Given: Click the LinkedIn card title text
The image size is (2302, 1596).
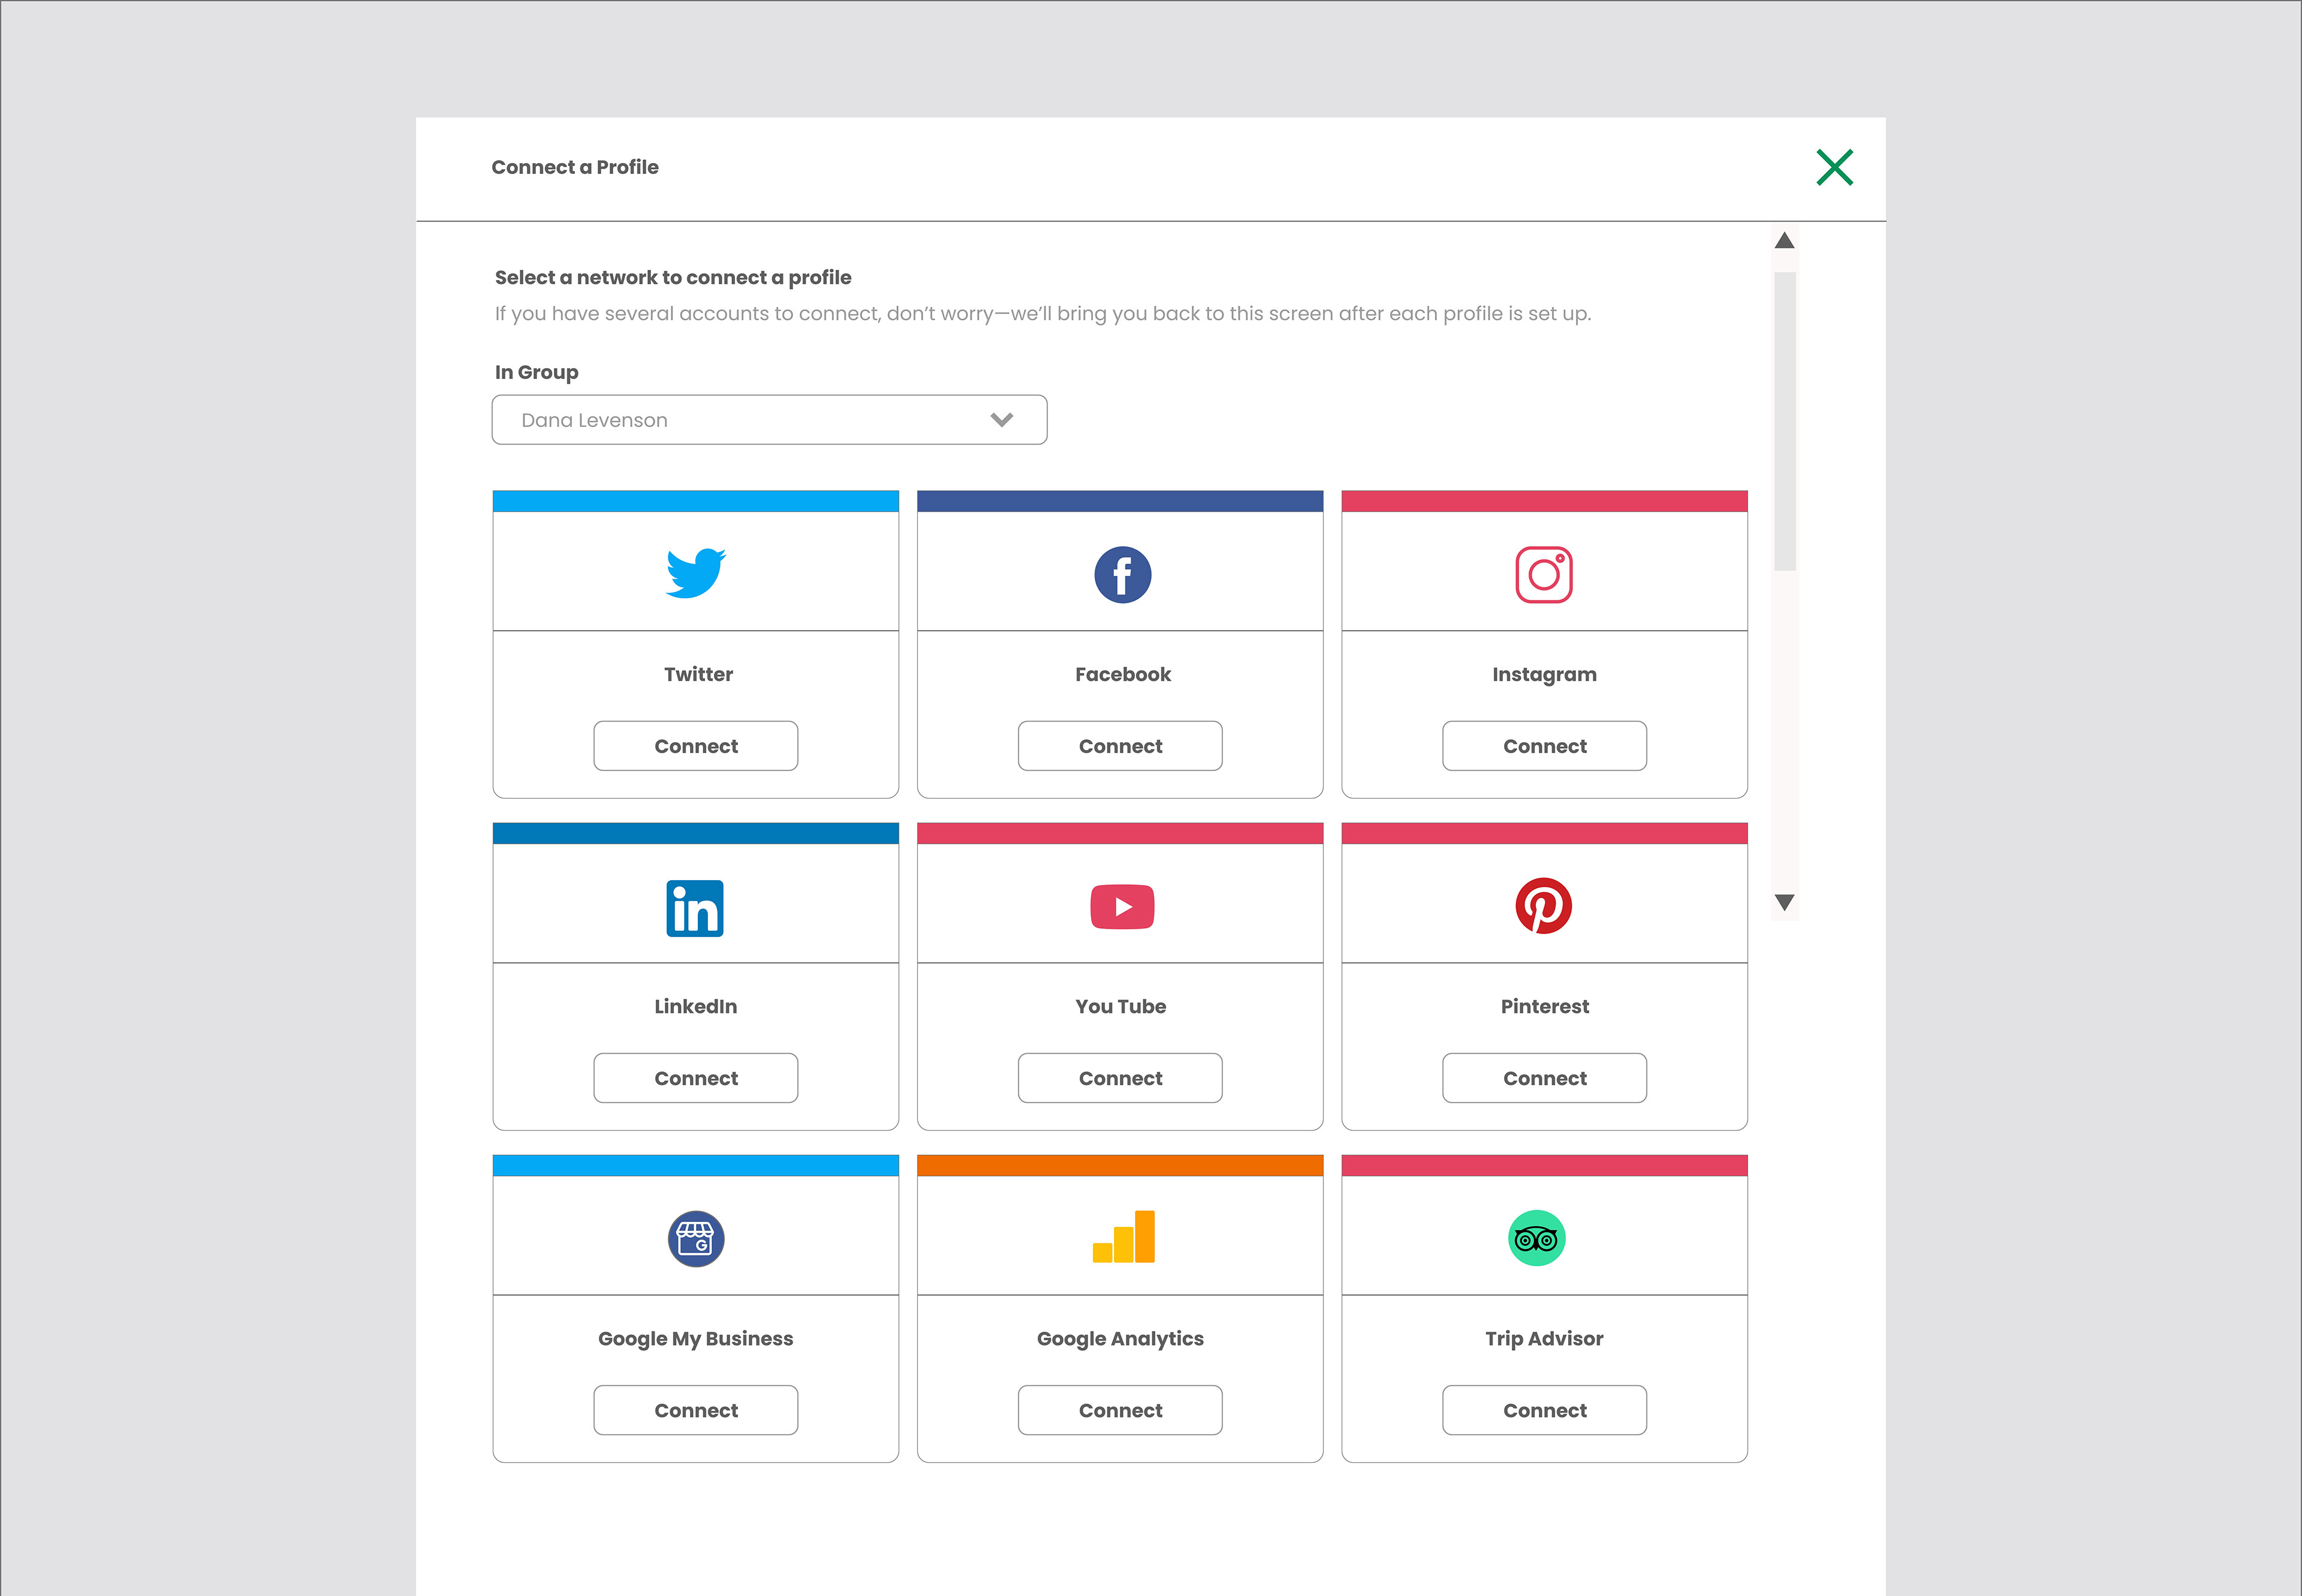Looking at the screenshot, I should [696, 1006].
